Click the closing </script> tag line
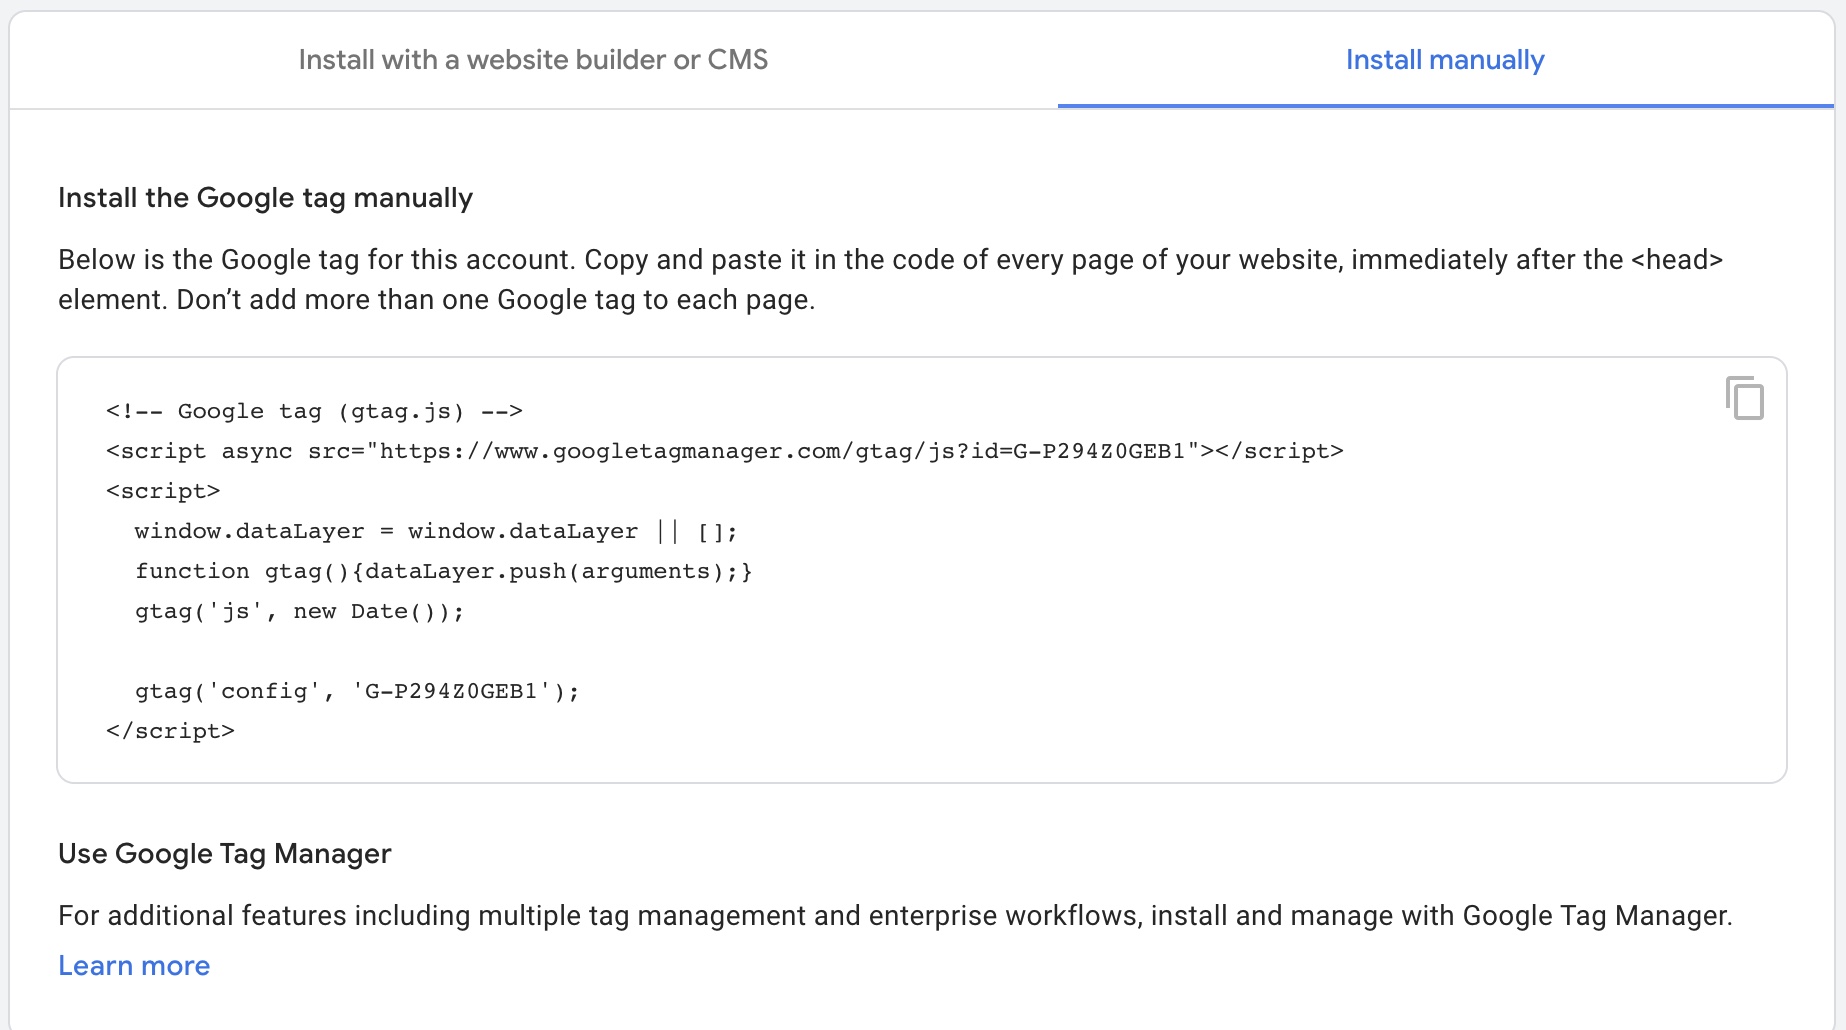 click(x=170, y=731)
